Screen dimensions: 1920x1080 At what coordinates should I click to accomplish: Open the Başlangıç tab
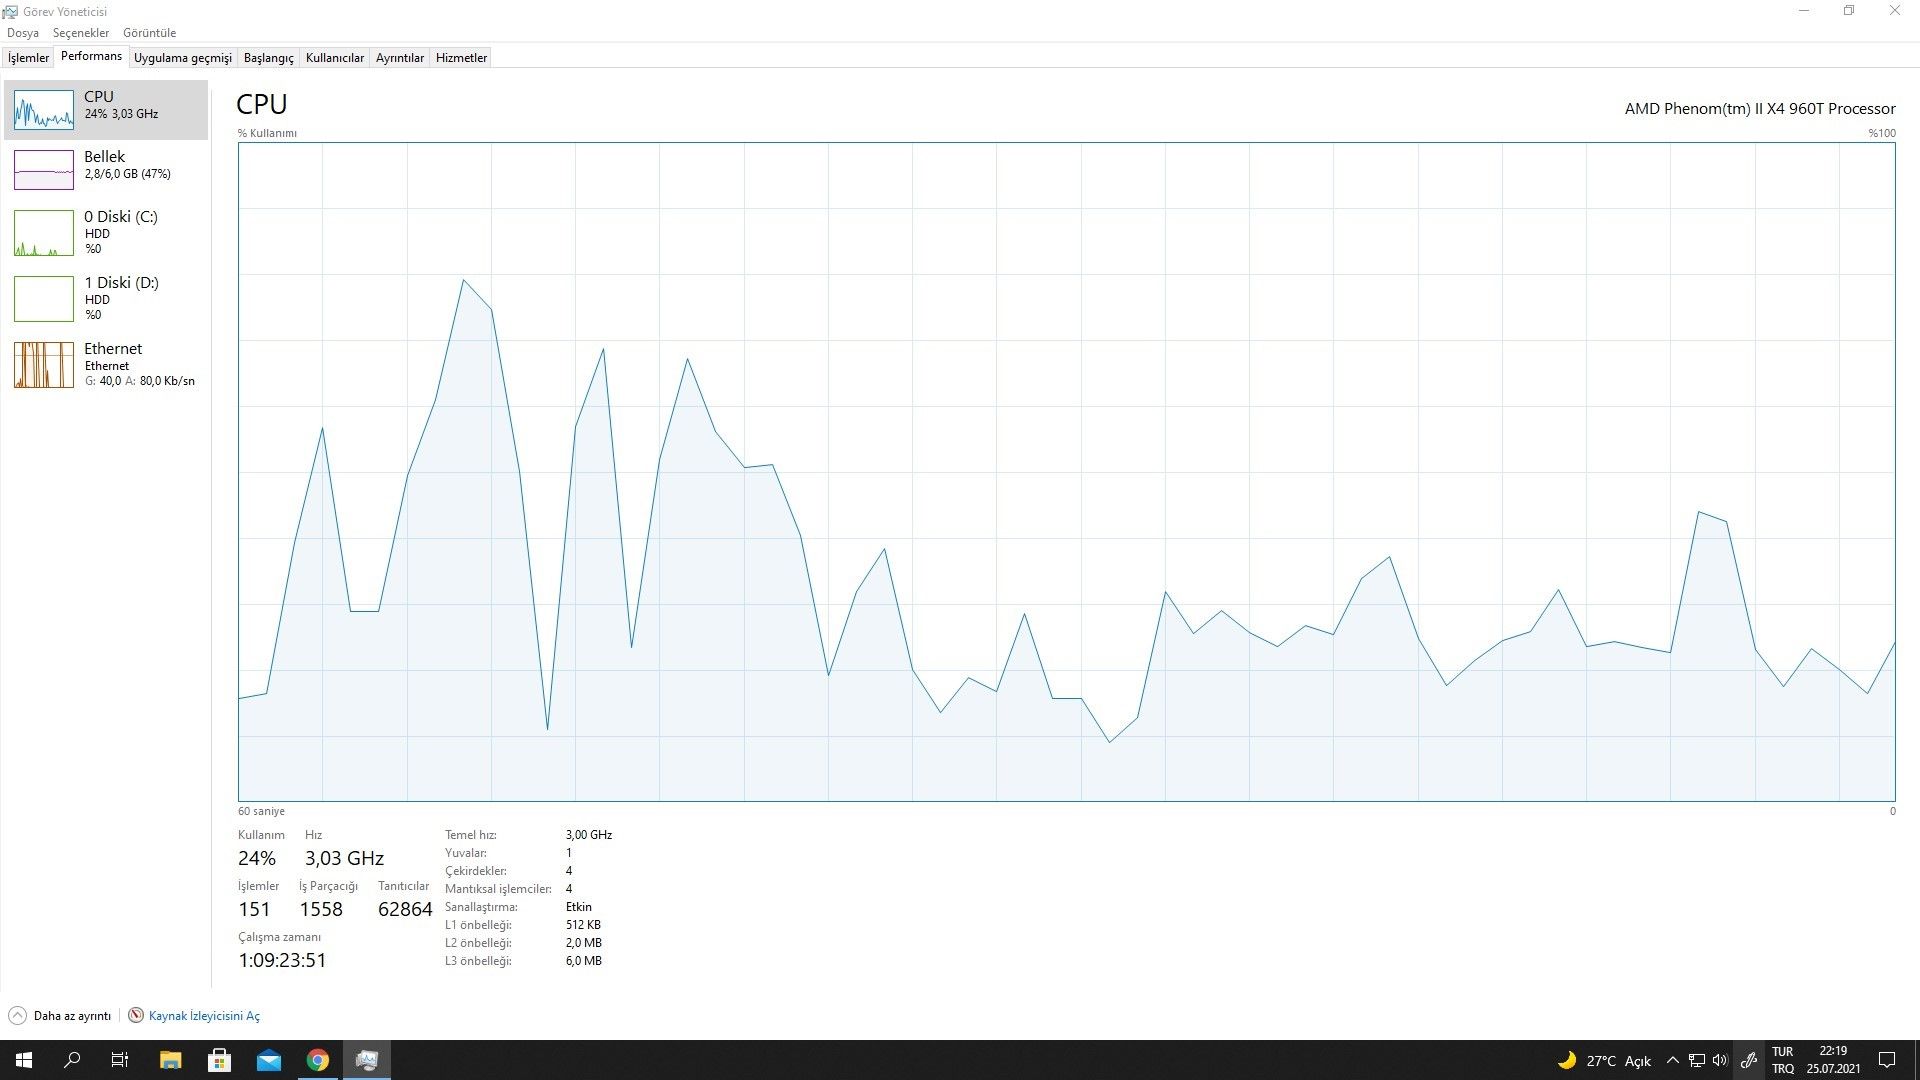coord(268,58)
